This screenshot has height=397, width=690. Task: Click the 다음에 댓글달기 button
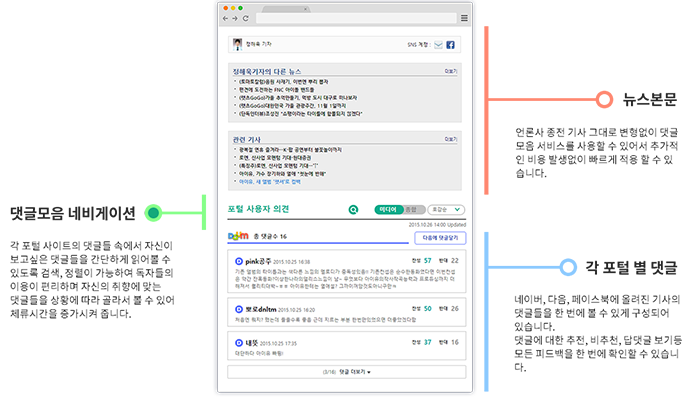tap(440, 238)
